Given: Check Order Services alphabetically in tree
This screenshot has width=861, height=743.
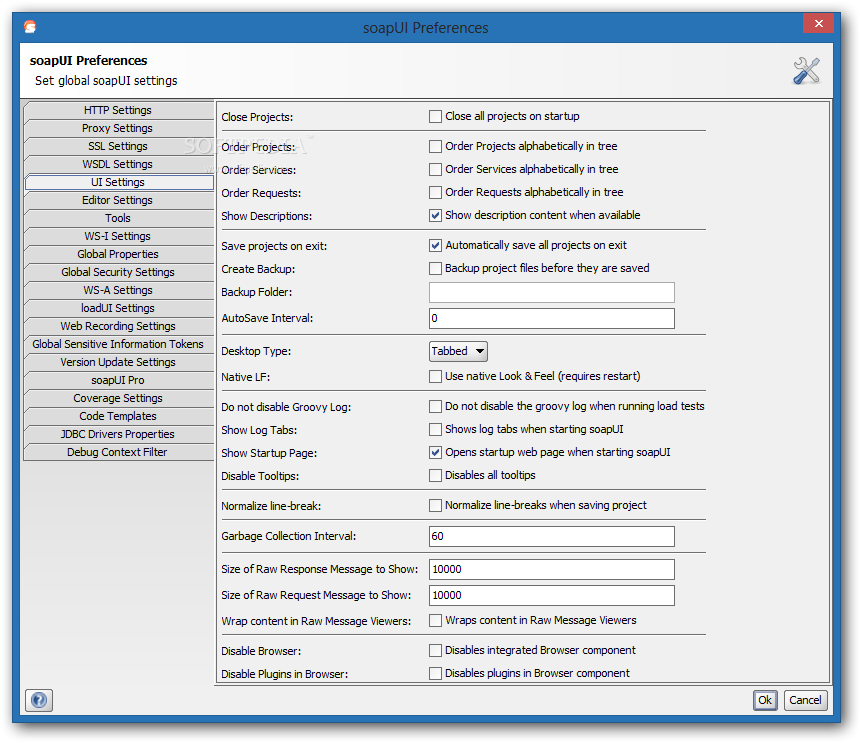Looking at the screenshot, I should [x=435, y=169].
